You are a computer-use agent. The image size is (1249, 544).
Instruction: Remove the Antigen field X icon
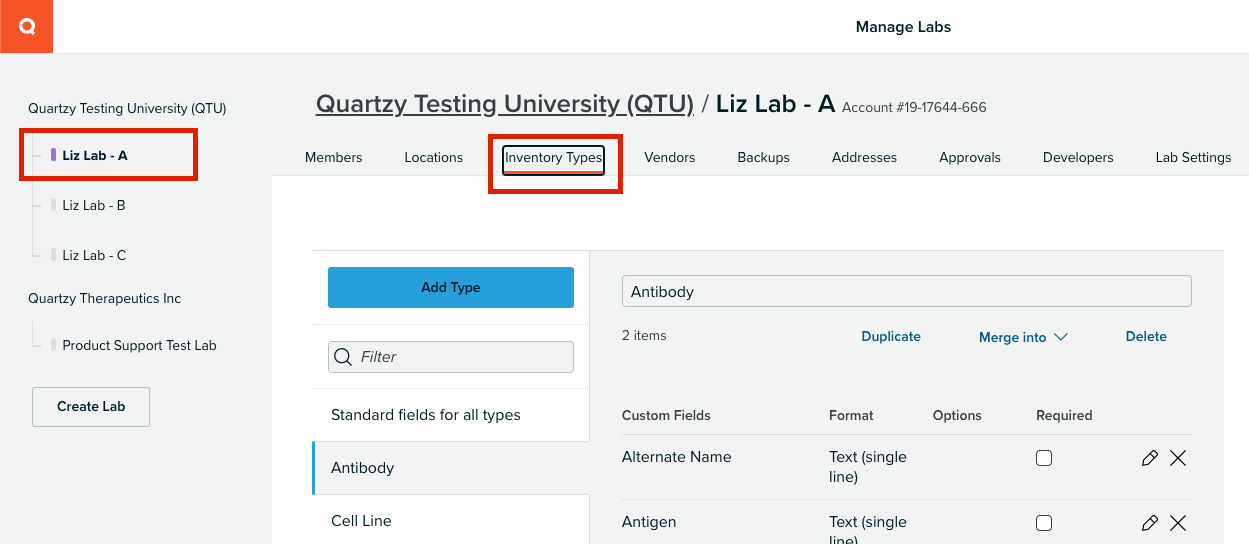tap(1178, 523)
